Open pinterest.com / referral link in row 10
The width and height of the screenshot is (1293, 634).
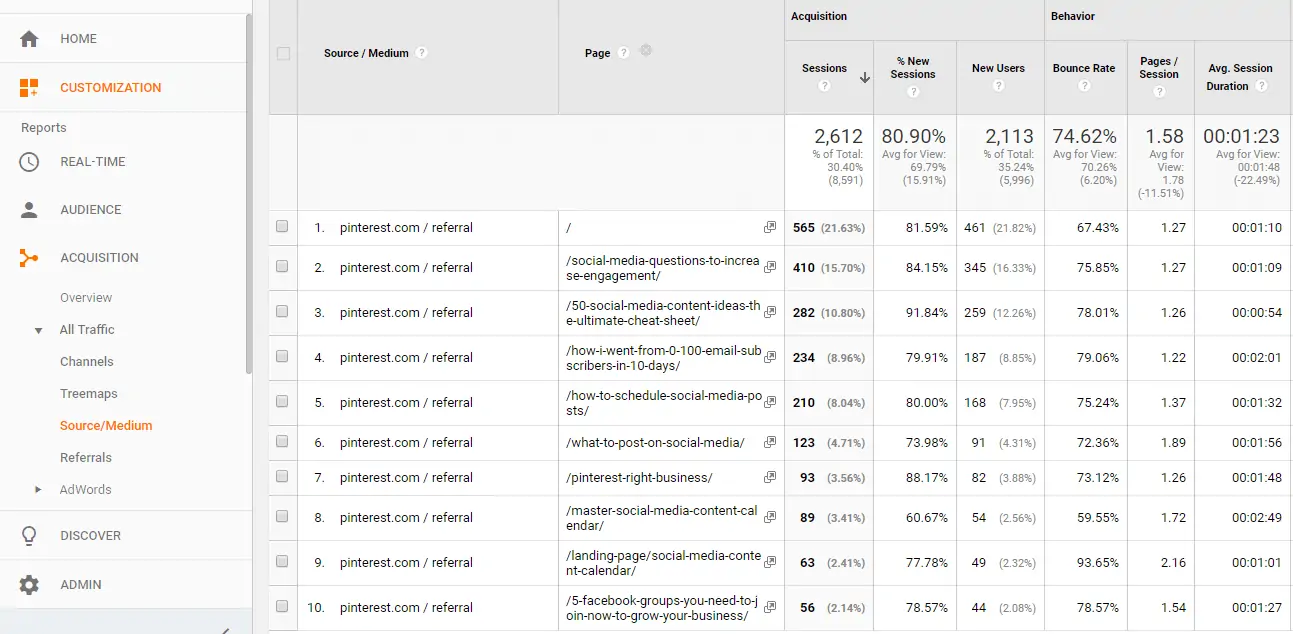point(406,608)
